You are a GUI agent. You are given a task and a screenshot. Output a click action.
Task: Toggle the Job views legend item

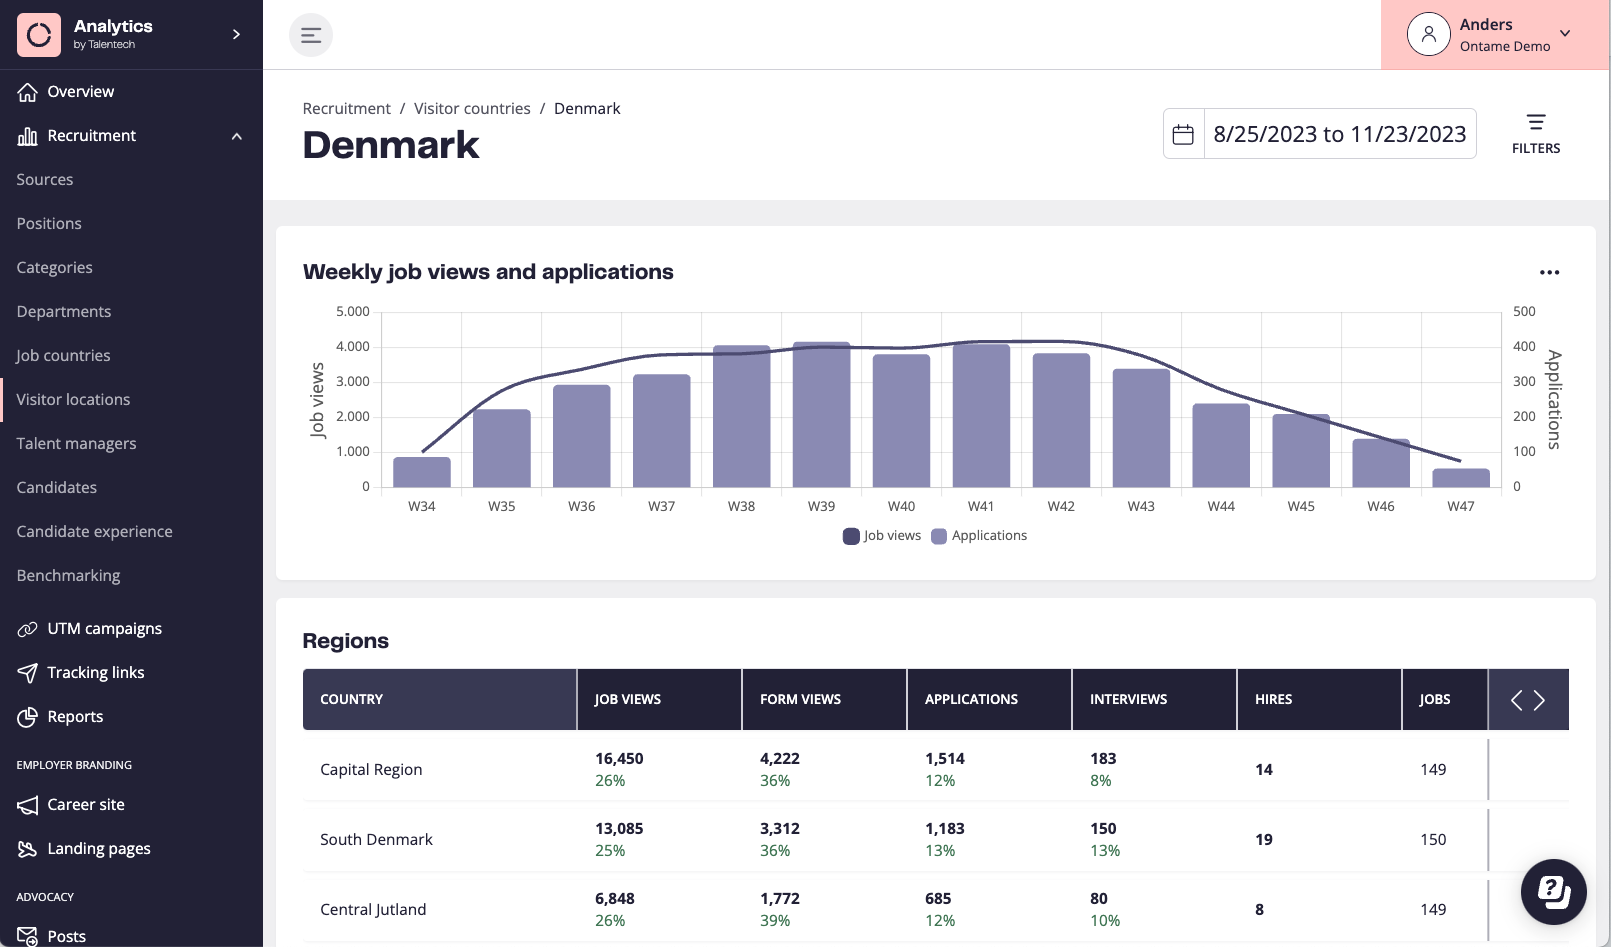882,536
